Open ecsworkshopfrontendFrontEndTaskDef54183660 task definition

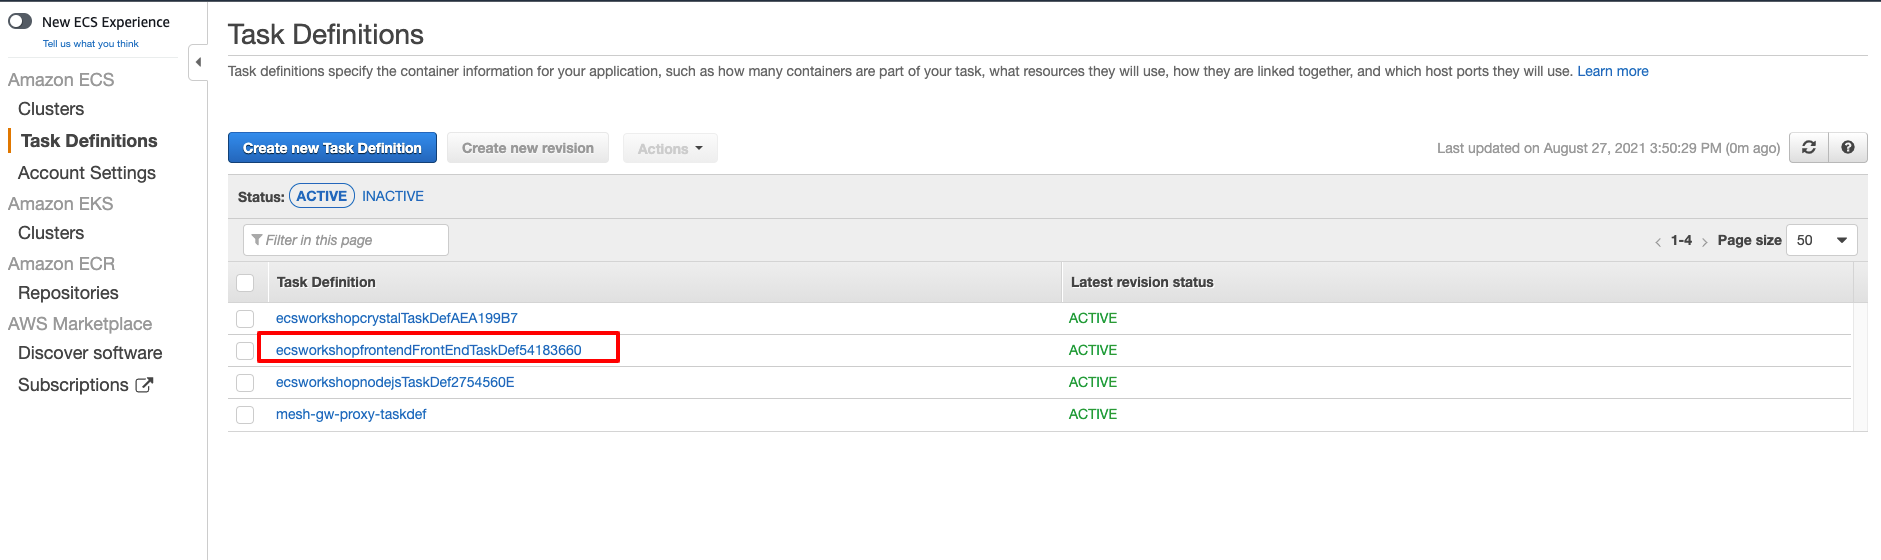point(429,350)
